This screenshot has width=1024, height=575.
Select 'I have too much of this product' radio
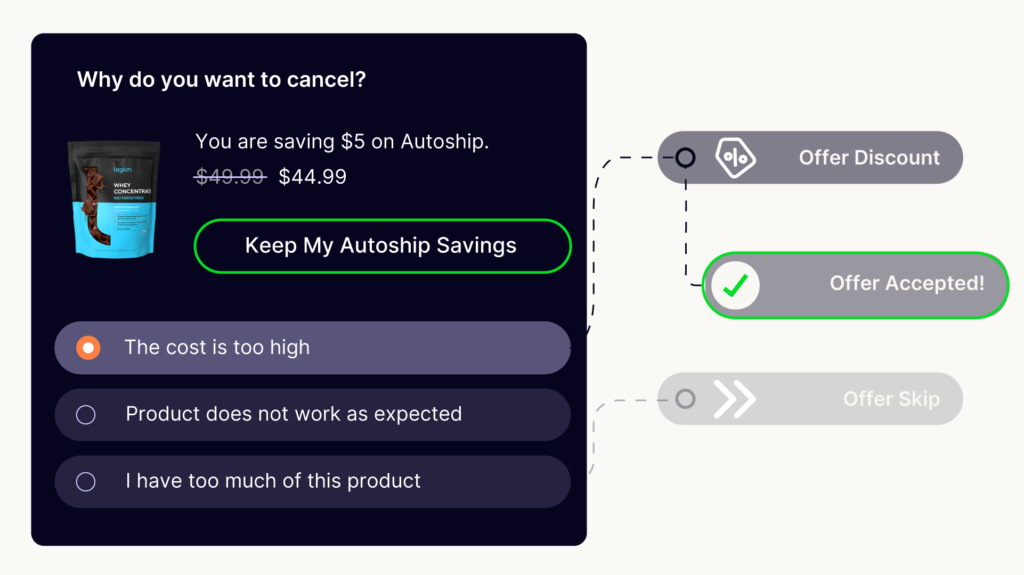(x=86, y=482)
